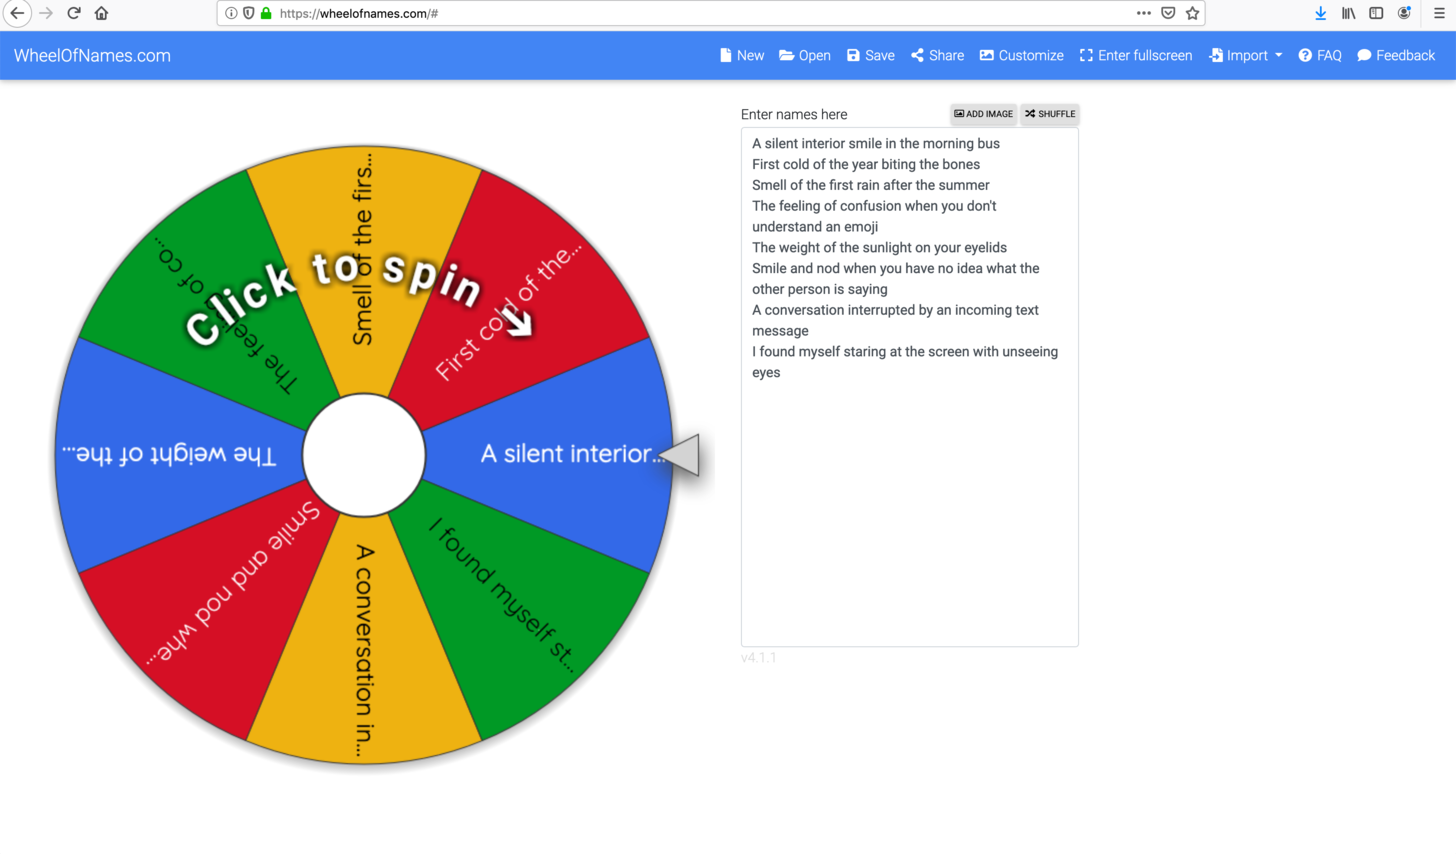Image resolution: width=1456 pixels, height=854 pixels.
Task: Open the browser hamburger menu
Action: [x=1439, y=13]
